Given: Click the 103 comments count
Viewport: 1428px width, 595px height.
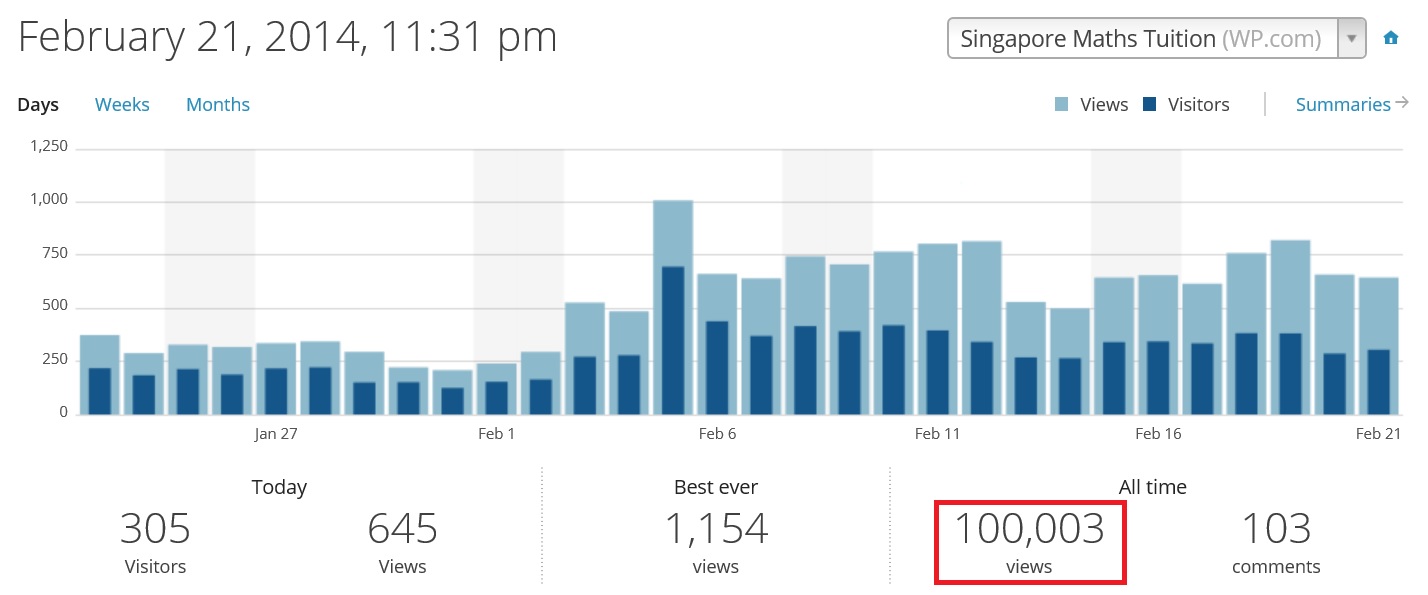Looking at the screenshot, I should pyautogui.click(x=1276, y=529).
